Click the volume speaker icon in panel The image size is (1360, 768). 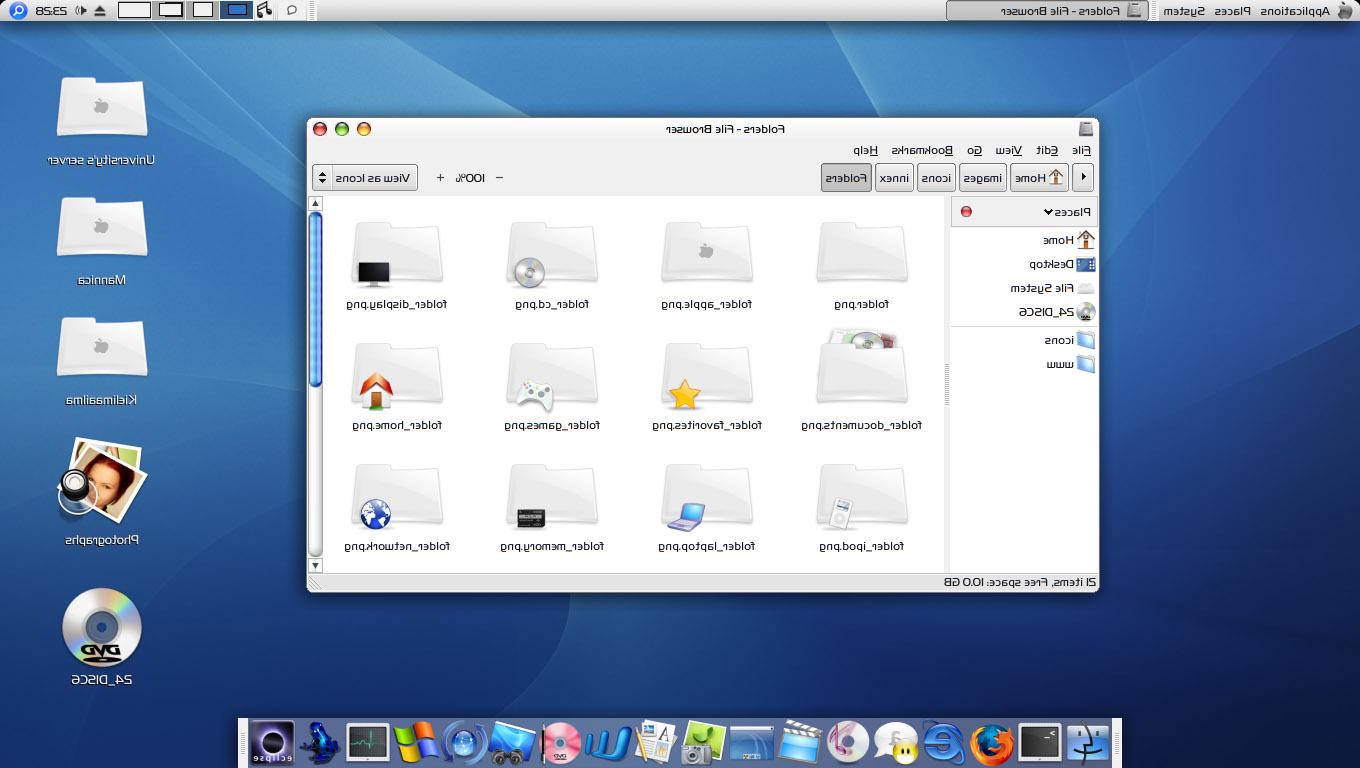81,11
